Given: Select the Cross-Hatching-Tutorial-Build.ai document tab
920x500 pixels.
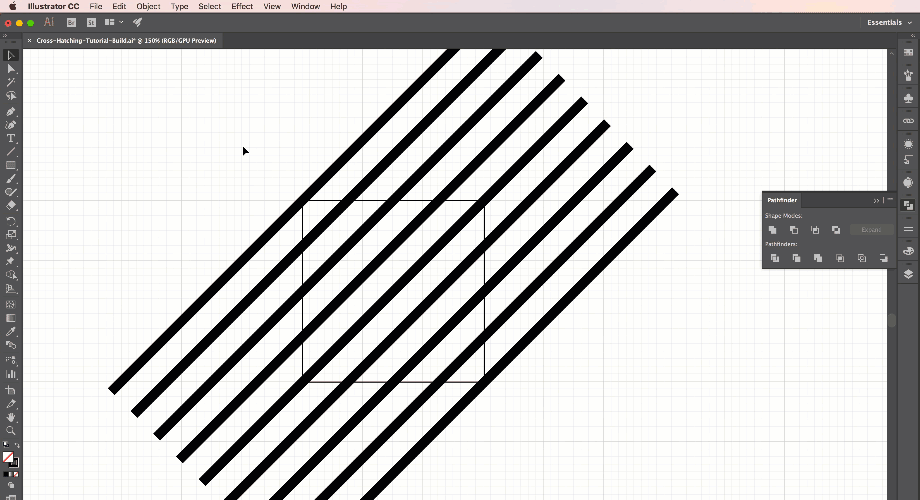Looking at the screenshot, I should [126, 40].
